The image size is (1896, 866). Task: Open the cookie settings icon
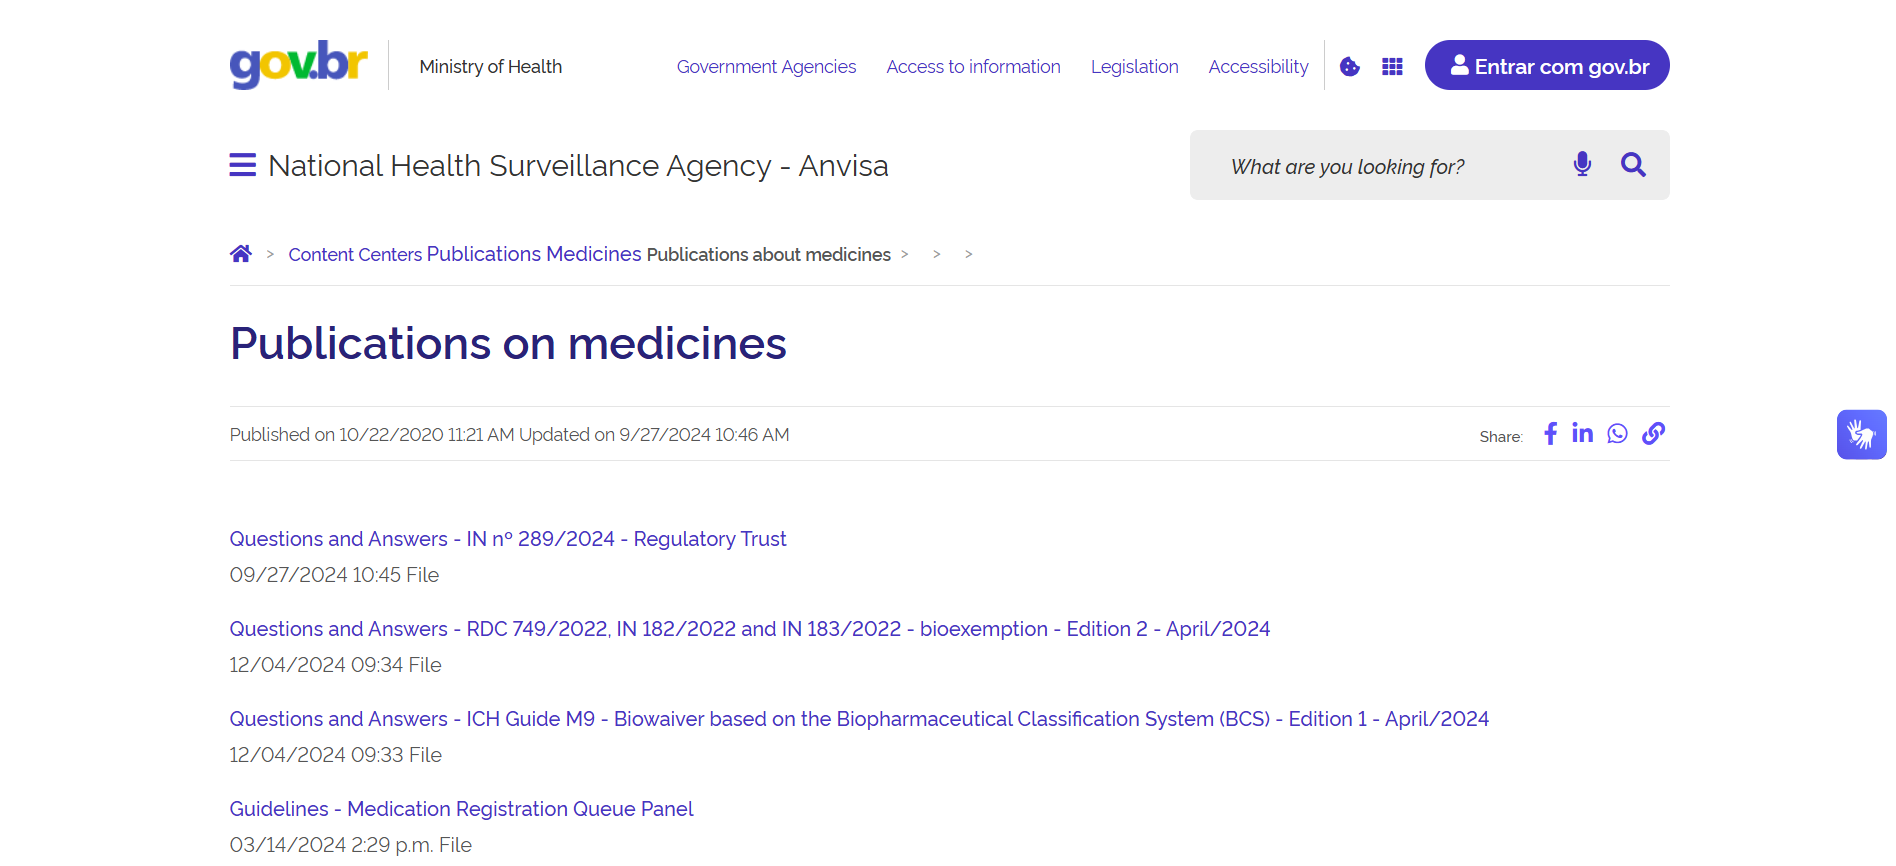pos(1350,67)
